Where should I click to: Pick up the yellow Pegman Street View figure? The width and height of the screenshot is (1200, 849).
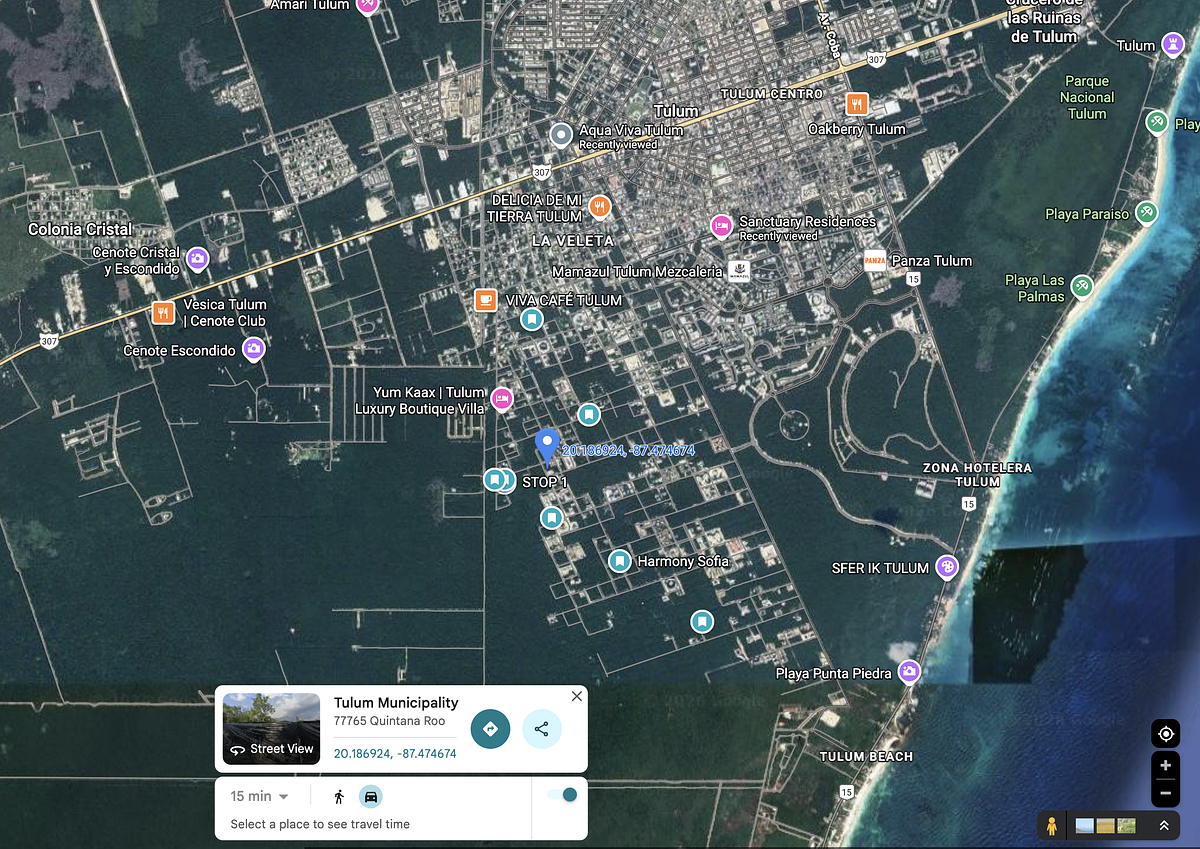[x=1051, y=826]
